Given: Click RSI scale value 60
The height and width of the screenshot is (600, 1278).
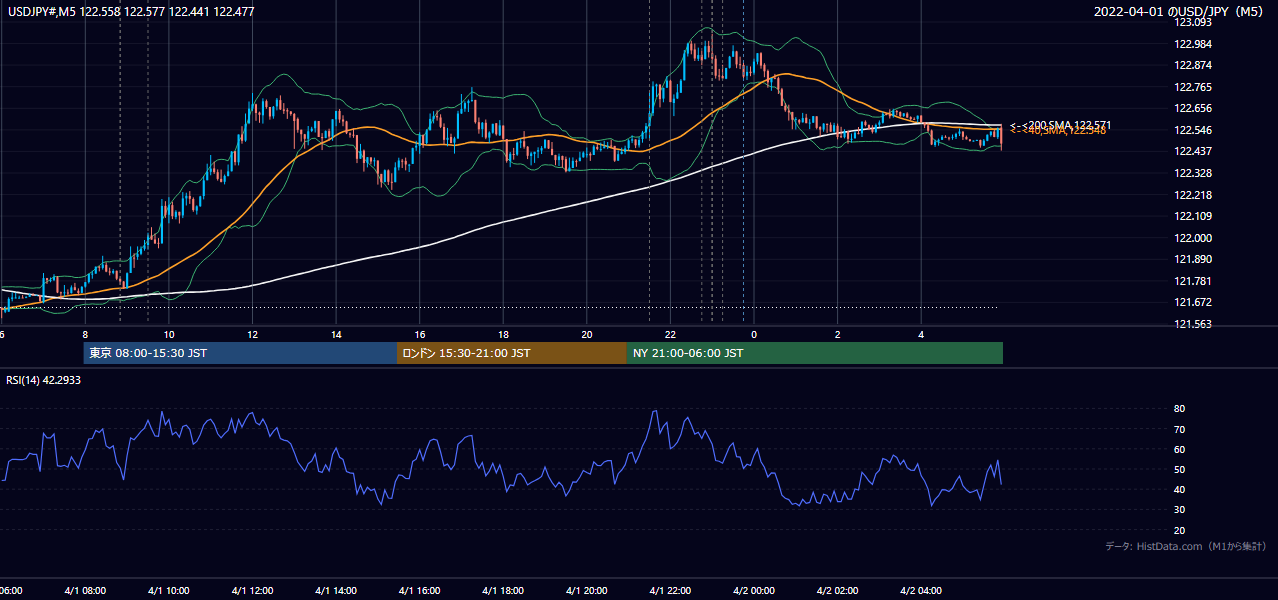Looking at the screenshot, I should tap(1179, 449).
